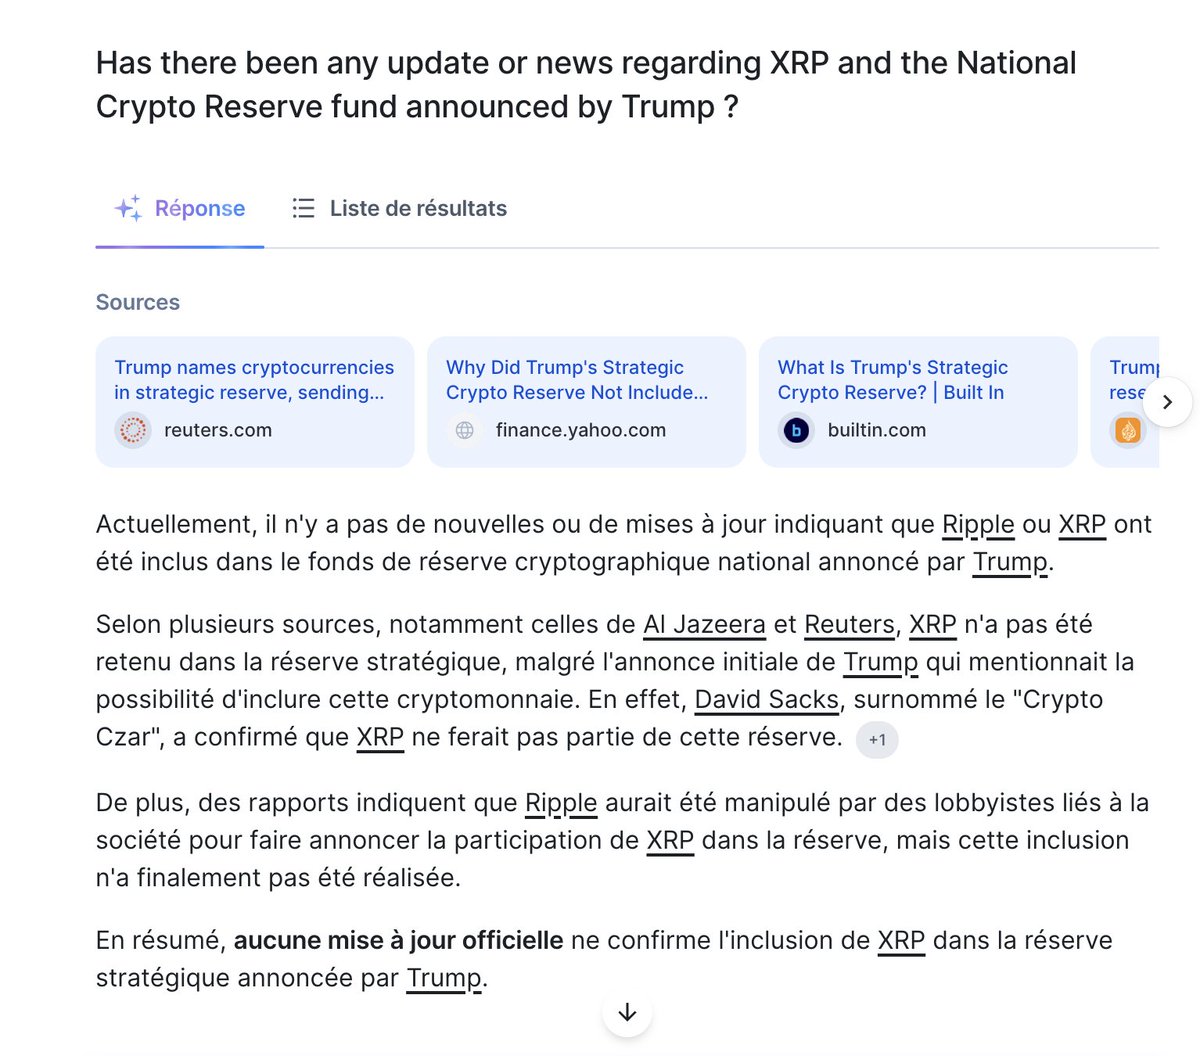Click 'What Is Trump's Strategic Crypto Reserve?' headline
This screenshot has width=1200, height=1056.
pyautogui.click(x=893, y=380)
